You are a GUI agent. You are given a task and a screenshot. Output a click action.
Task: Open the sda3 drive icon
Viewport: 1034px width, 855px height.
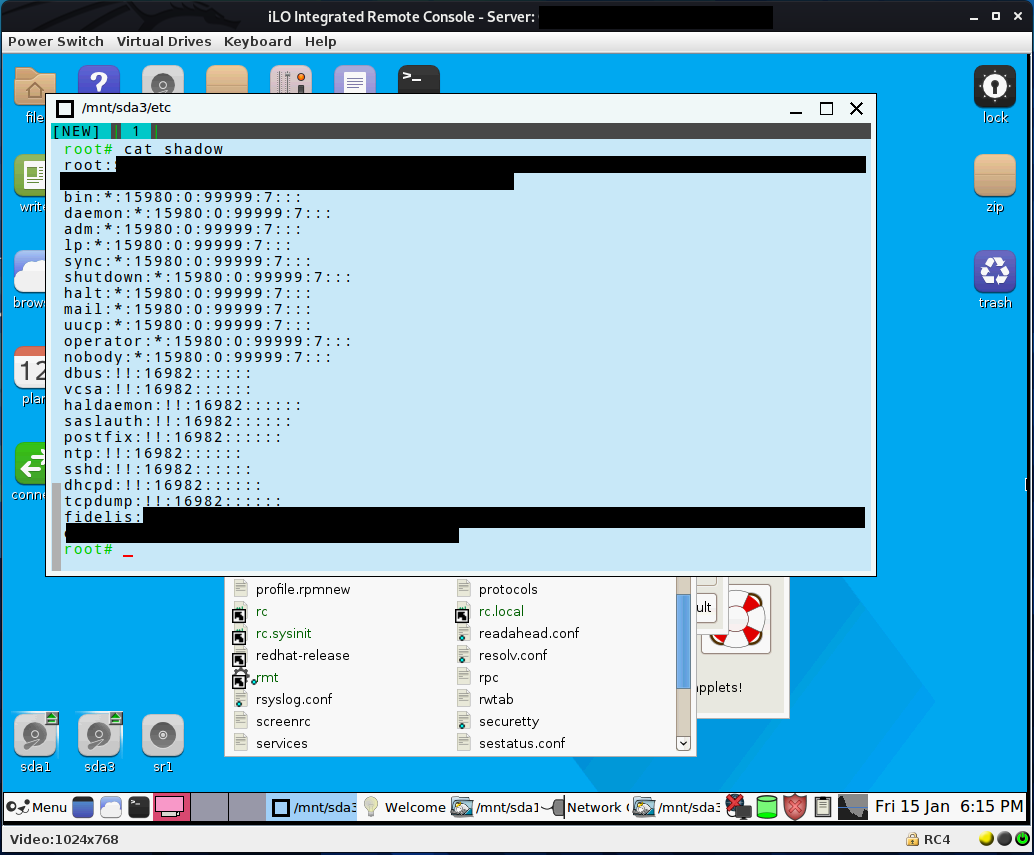coord(100,743)
